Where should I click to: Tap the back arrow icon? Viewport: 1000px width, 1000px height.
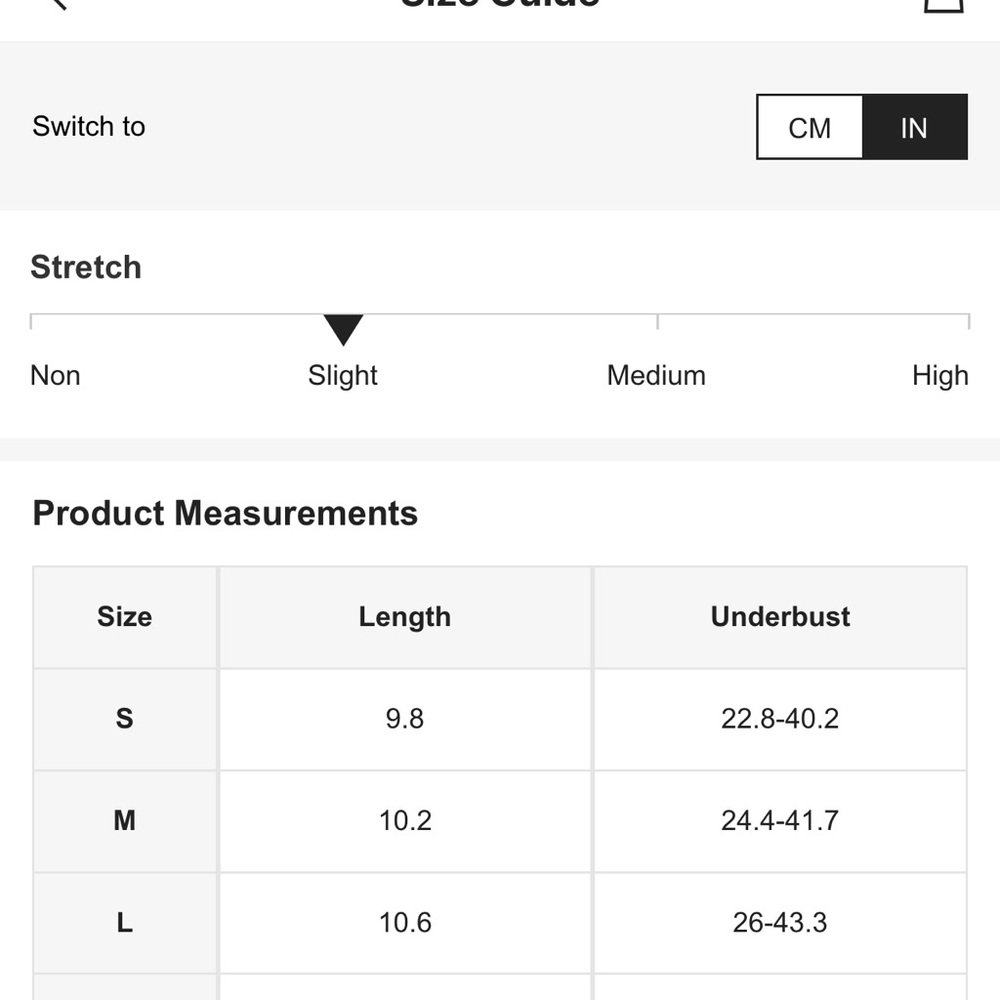(57, 4)
